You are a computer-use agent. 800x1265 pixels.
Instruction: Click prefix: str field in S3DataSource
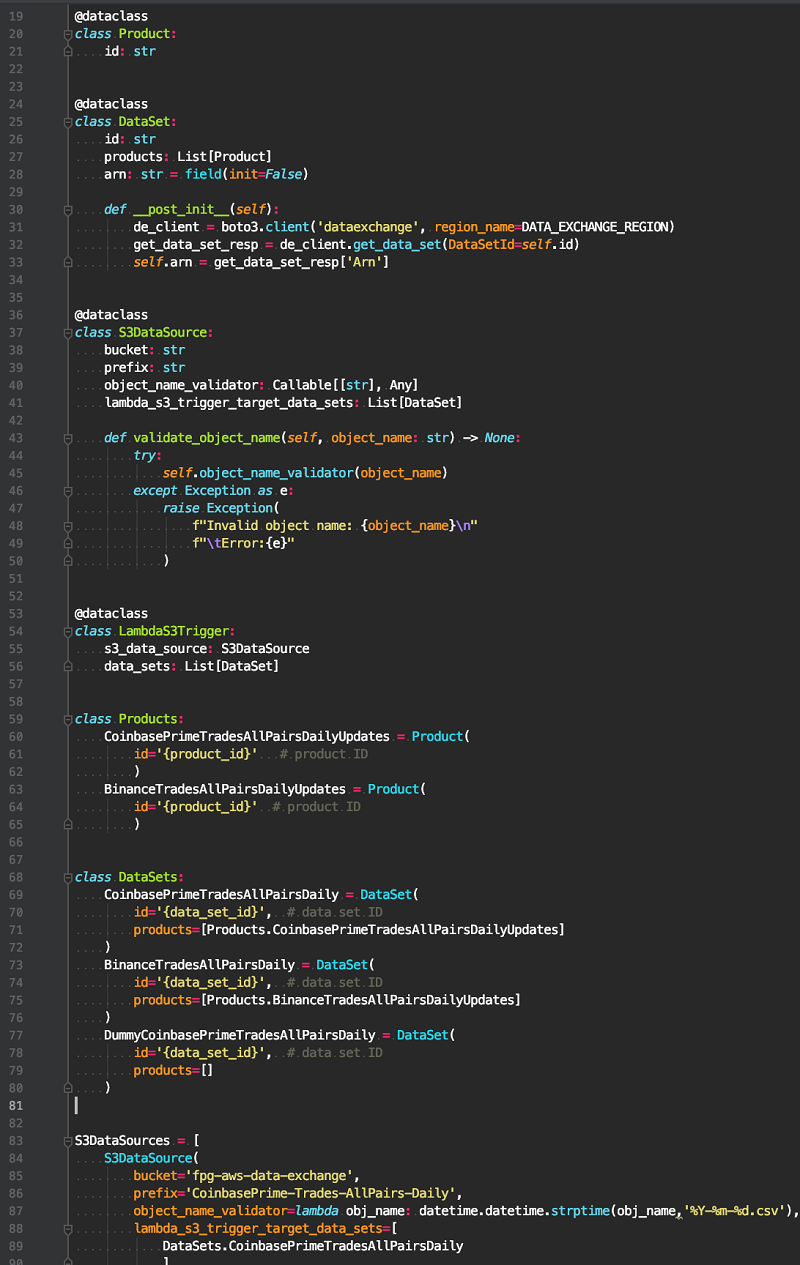(x=145, y=368)
